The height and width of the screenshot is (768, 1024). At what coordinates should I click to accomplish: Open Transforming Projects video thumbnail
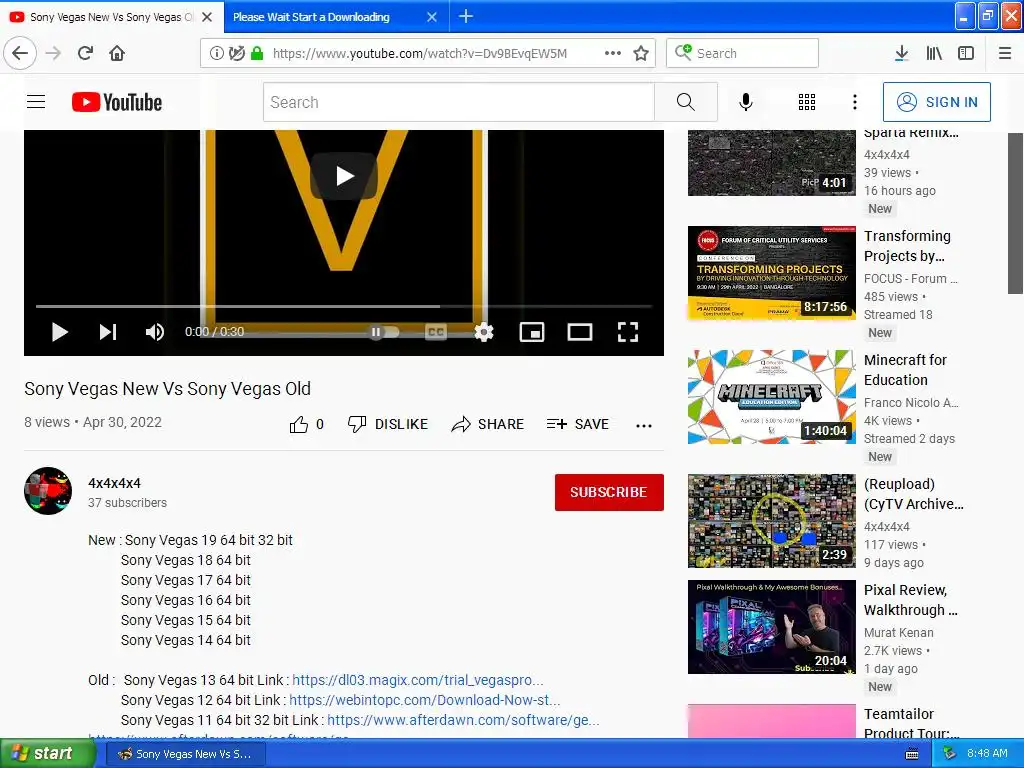point(771,273)
